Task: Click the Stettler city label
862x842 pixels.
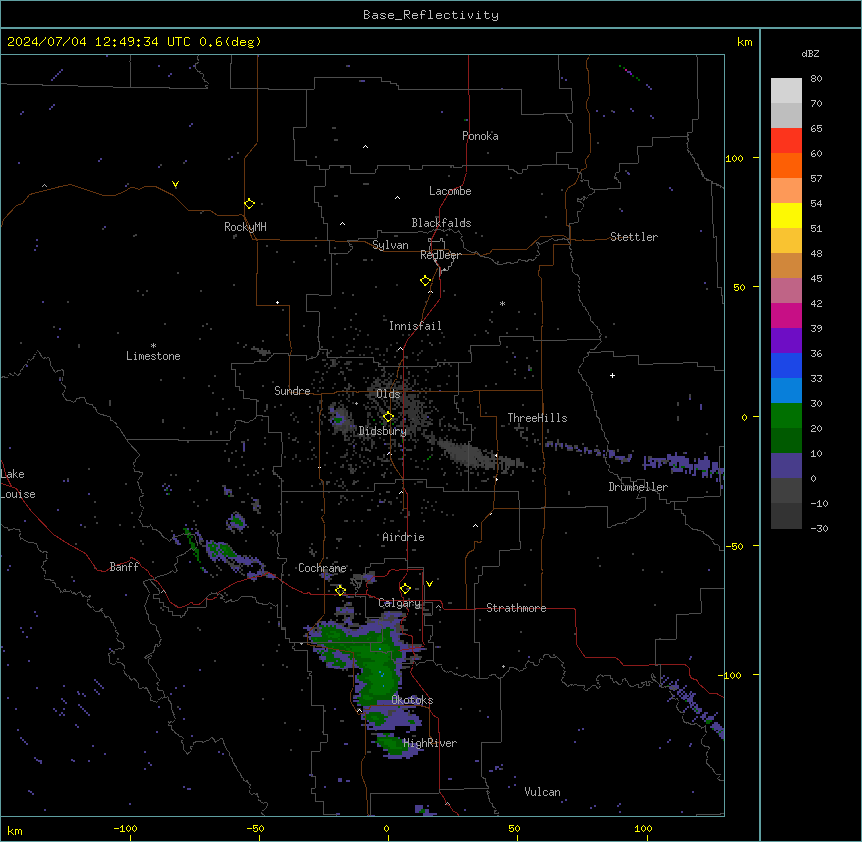Action: (634, 237)
